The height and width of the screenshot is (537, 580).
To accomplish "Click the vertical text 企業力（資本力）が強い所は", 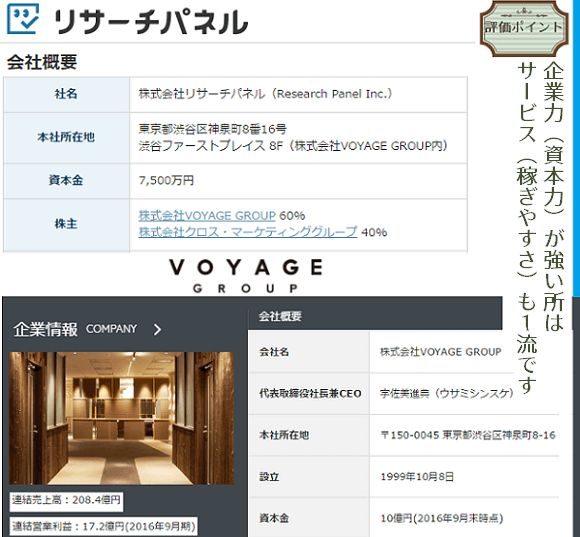I will coord(554,196).
